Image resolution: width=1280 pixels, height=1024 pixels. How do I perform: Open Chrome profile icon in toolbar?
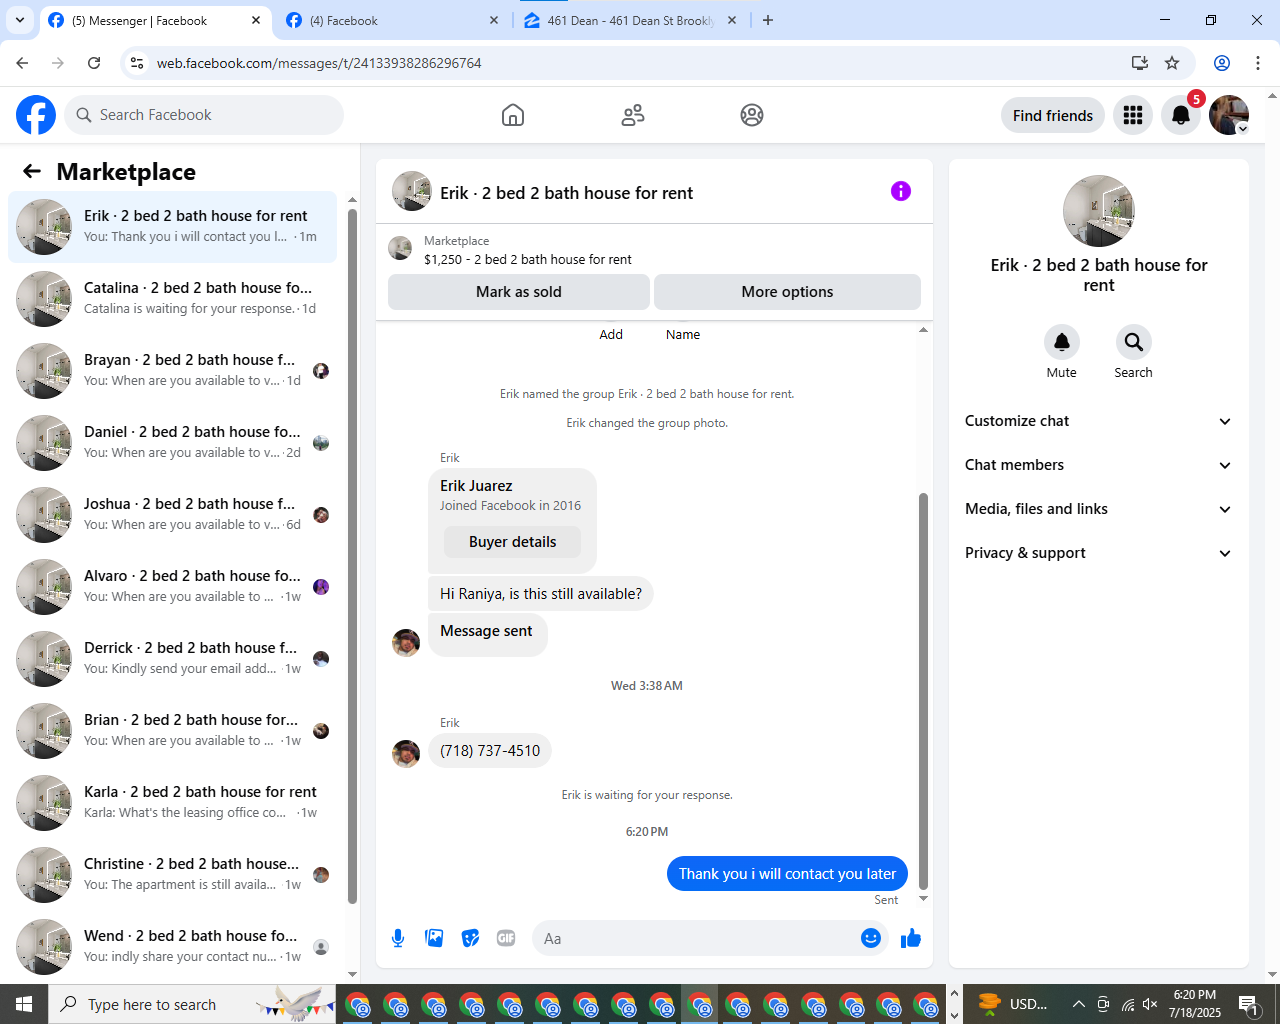[x=1222, y=63]
